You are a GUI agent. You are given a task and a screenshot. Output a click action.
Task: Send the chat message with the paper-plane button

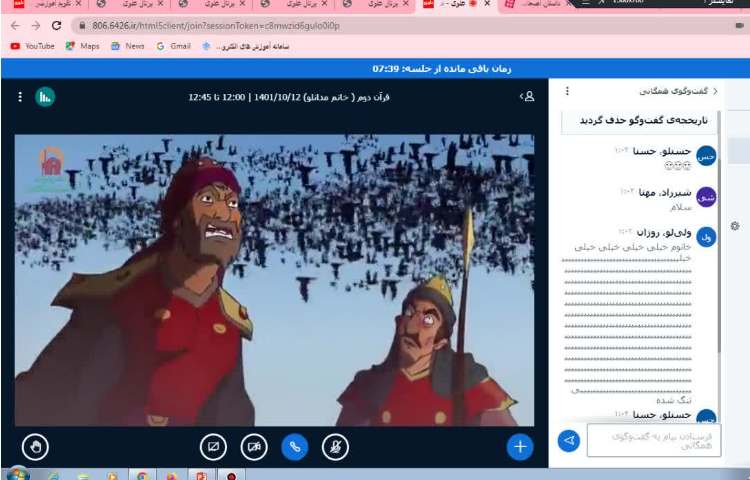569,440
